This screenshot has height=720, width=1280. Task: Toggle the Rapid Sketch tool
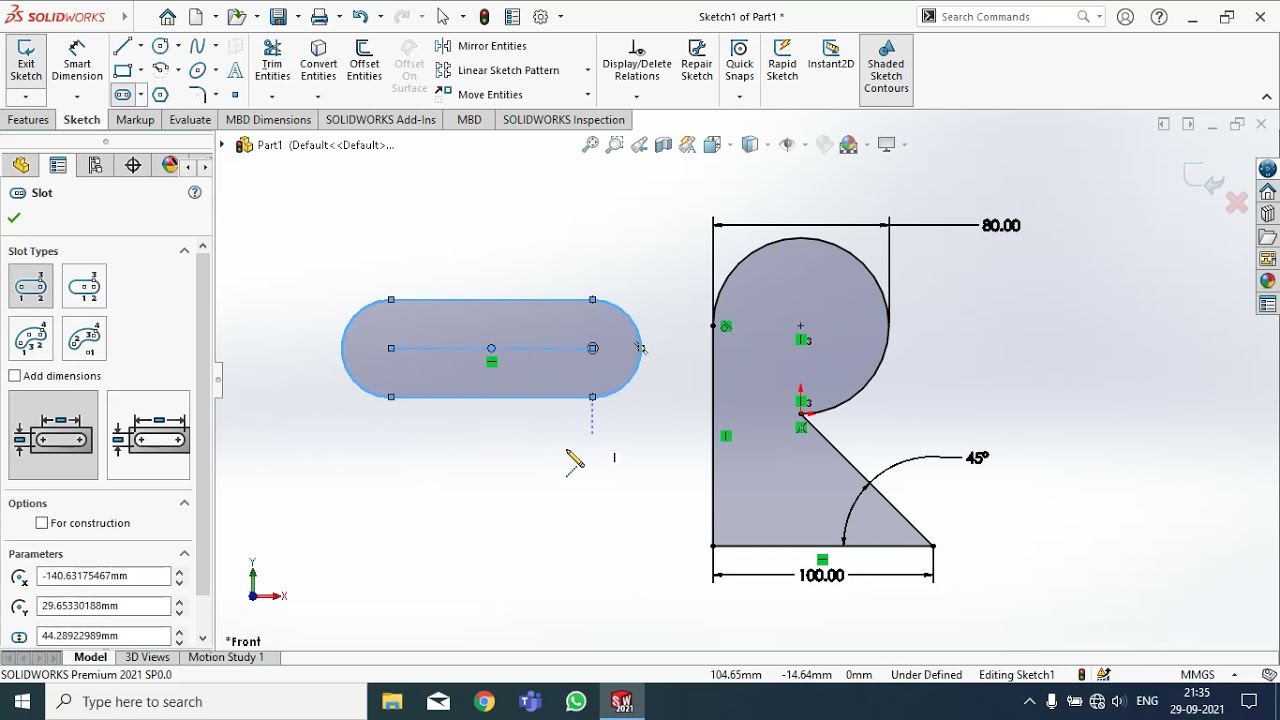[x=782, y=61]
